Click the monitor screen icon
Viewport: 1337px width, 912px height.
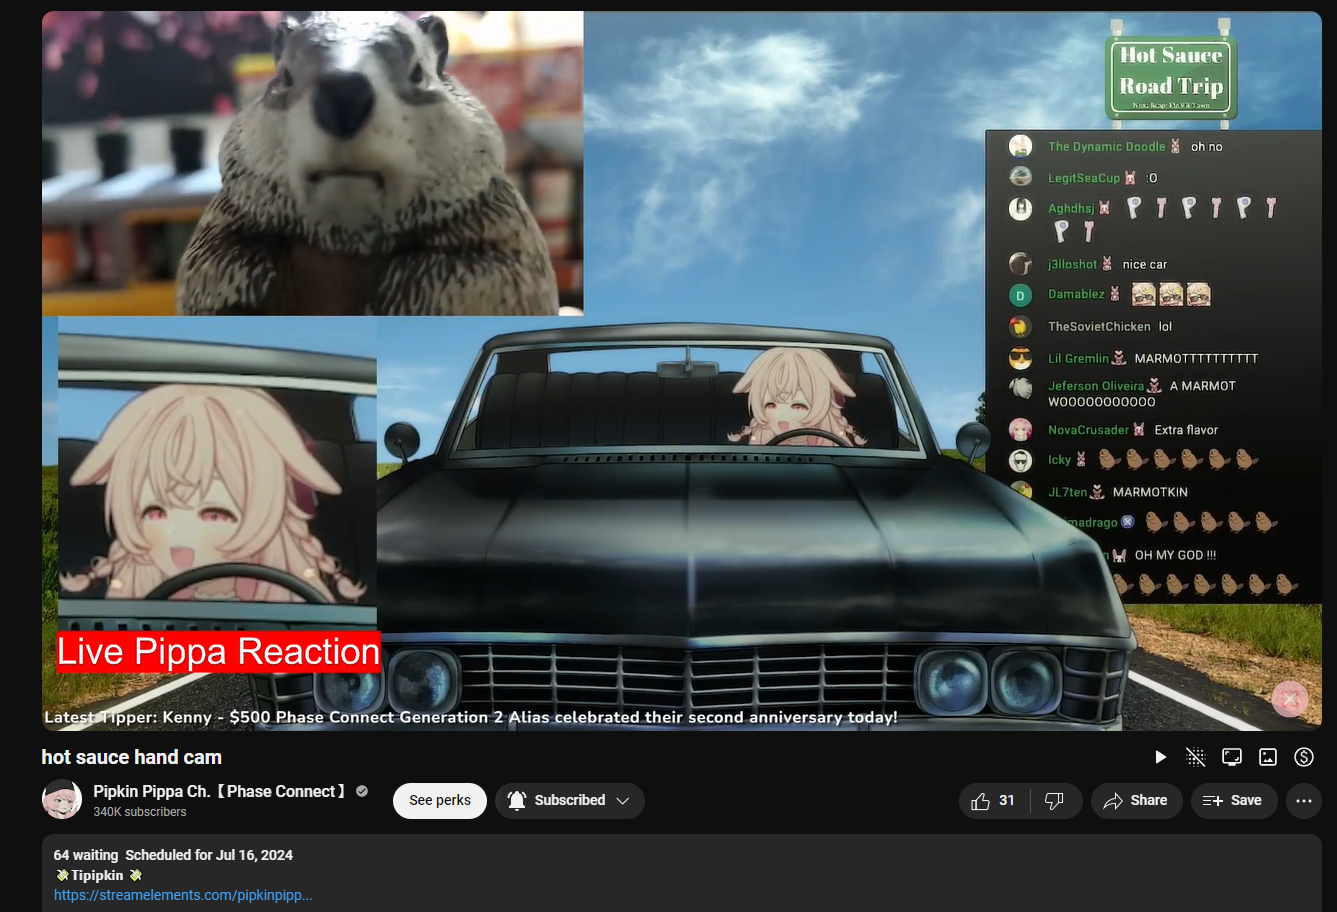click(x=1232, y=757)
